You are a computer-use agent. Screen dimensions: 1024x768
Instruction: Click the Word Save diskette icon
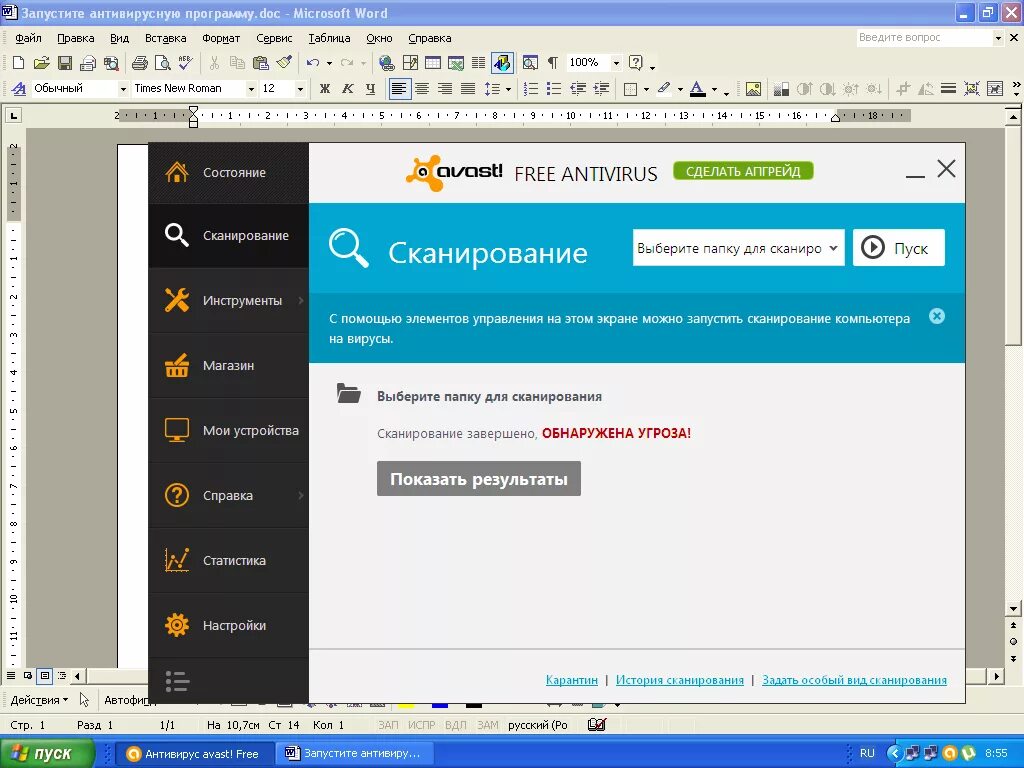[65, 63]
